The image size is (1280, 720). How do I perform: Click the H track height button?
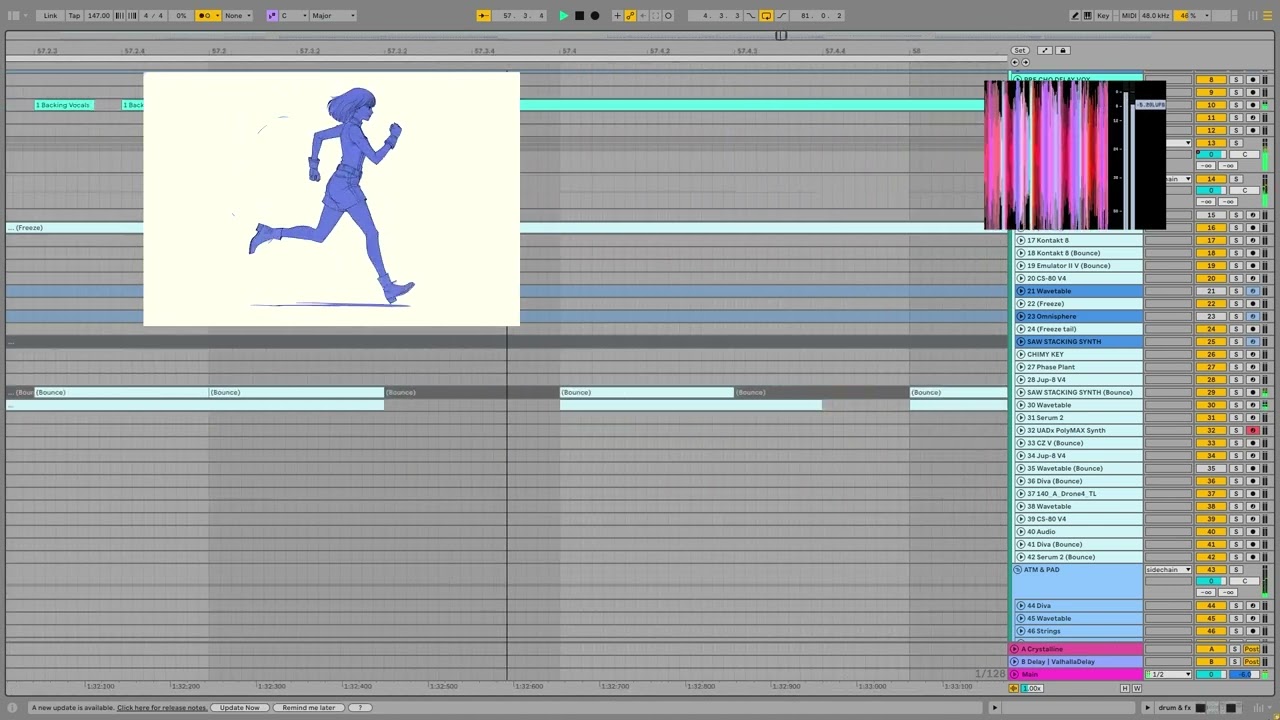(1125, 688)
